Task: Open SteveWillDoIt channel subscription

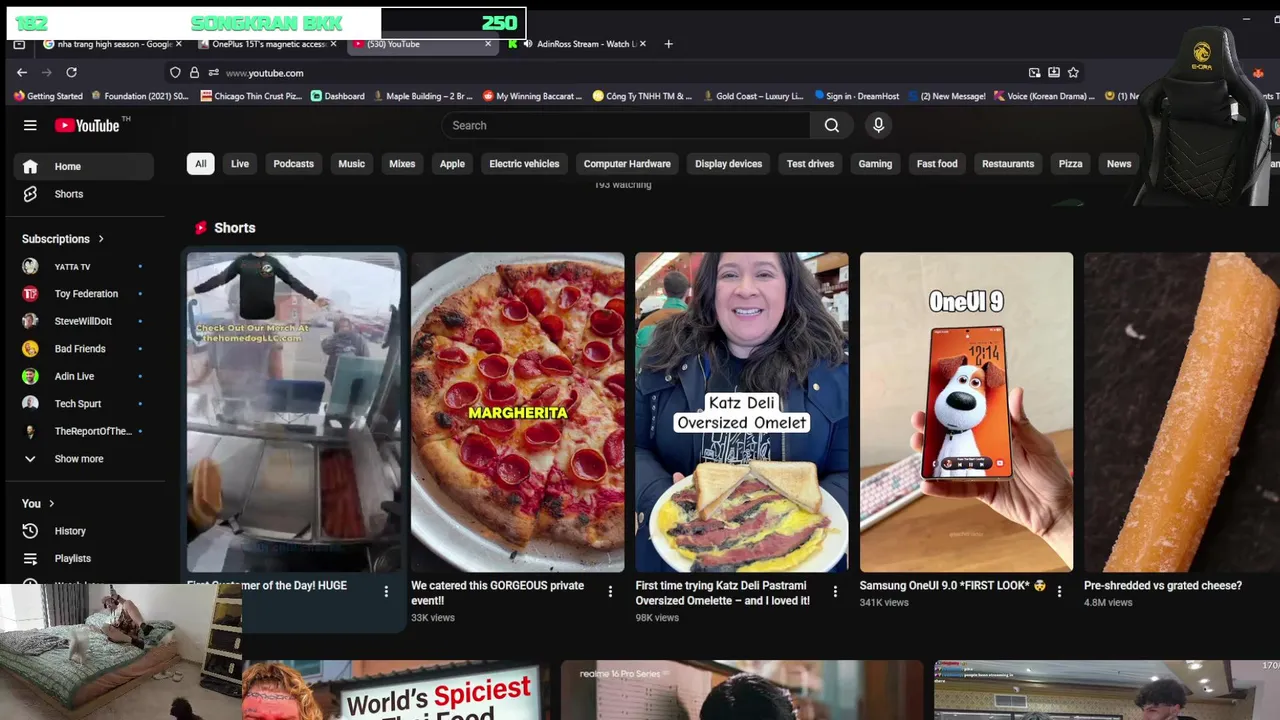Action: pos(84,321)
